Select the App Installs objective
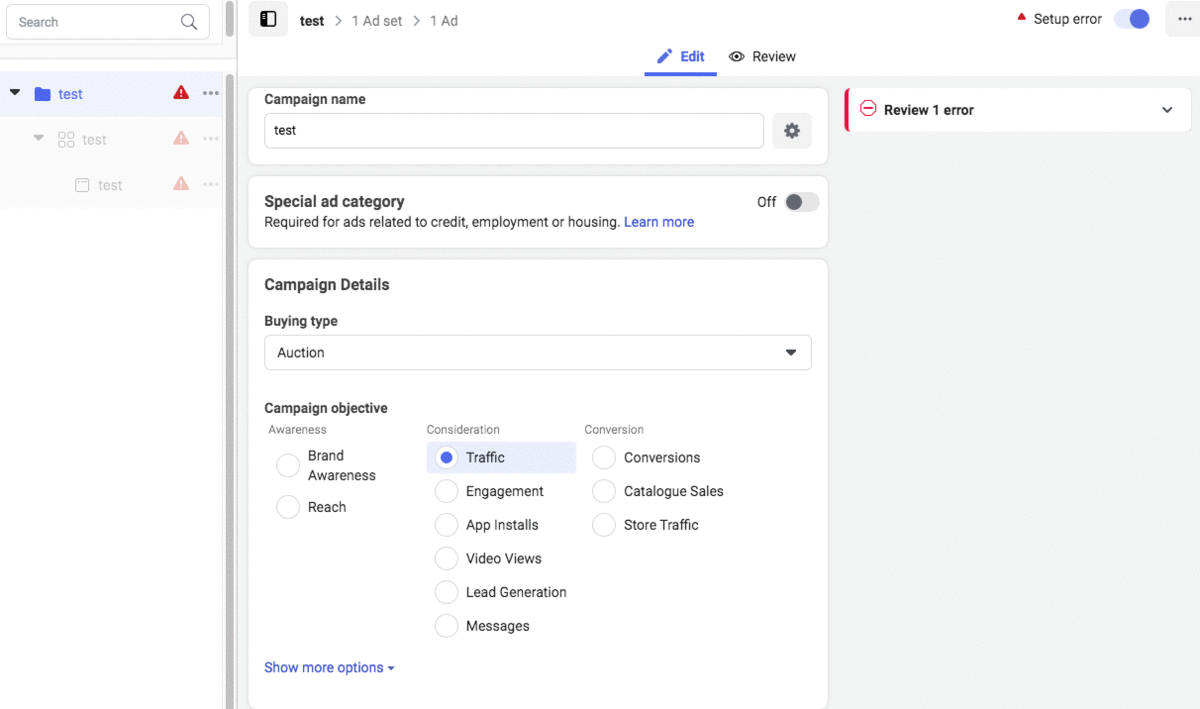The width and height of the screenshot is (1200, 709). (446, 525)
